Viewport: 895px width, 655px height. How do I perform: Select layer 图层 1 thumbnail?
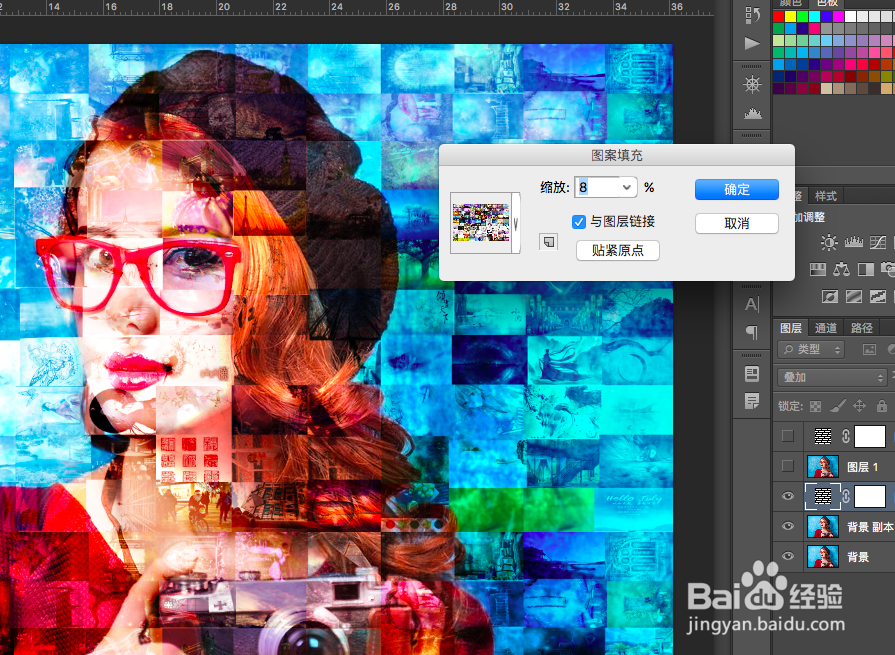823,466
